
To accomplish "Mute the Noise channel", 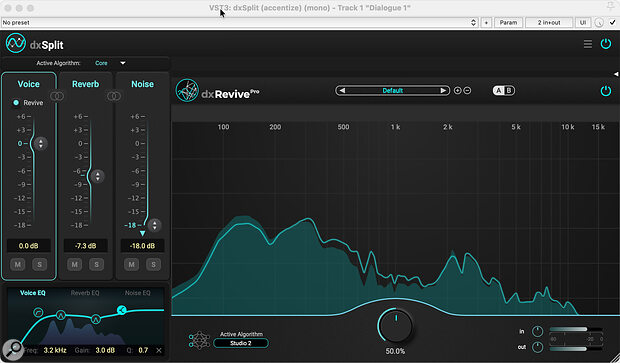I will coord(131,264).
